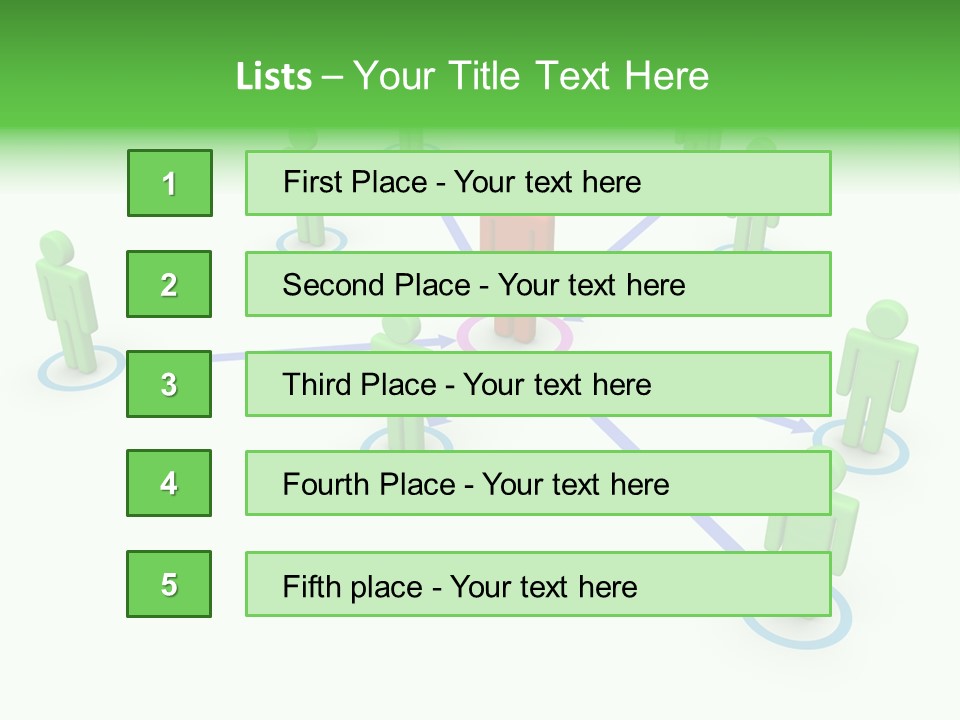Click the First Place text bar
The image size is (960, 720).
(x=538, y=183)
